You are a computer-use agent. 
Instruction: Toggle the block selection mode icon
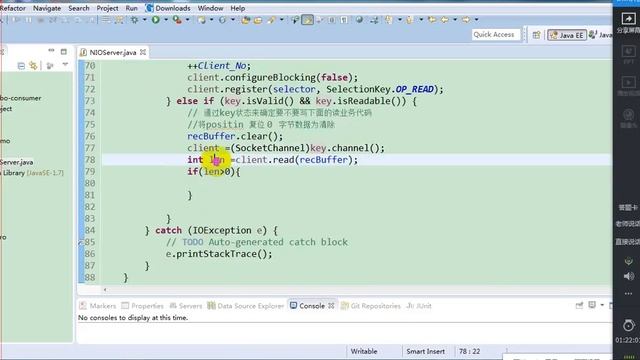coord(331,20)
